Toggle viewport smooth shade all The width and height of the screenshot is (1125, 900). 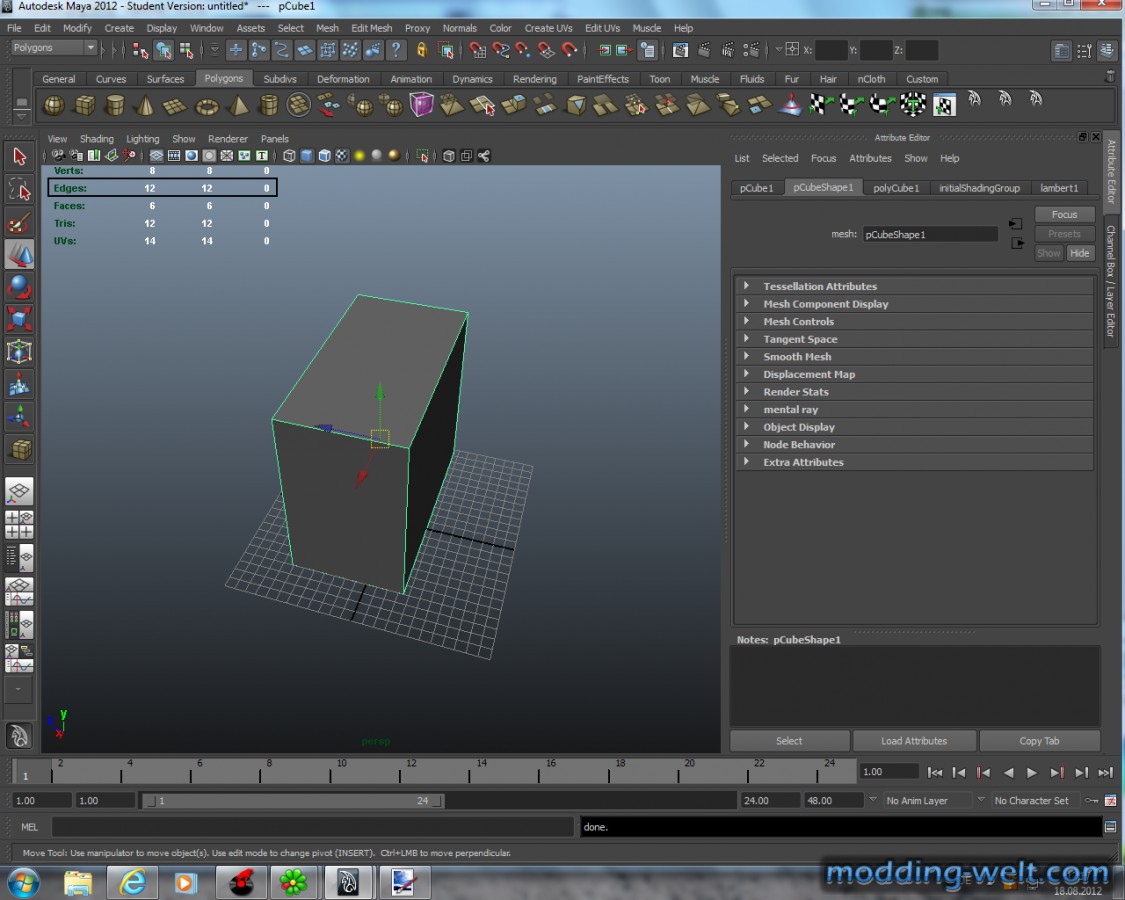pos(307,156)
